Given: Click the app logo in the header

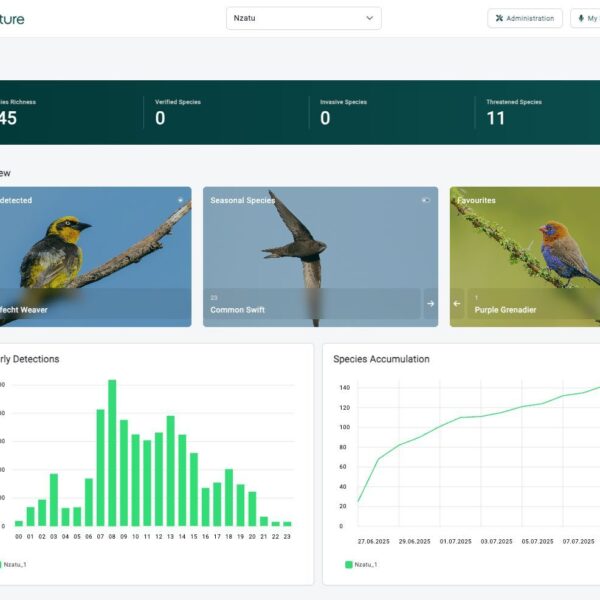Looking at the screenshot, I should [x=12, y=18].
